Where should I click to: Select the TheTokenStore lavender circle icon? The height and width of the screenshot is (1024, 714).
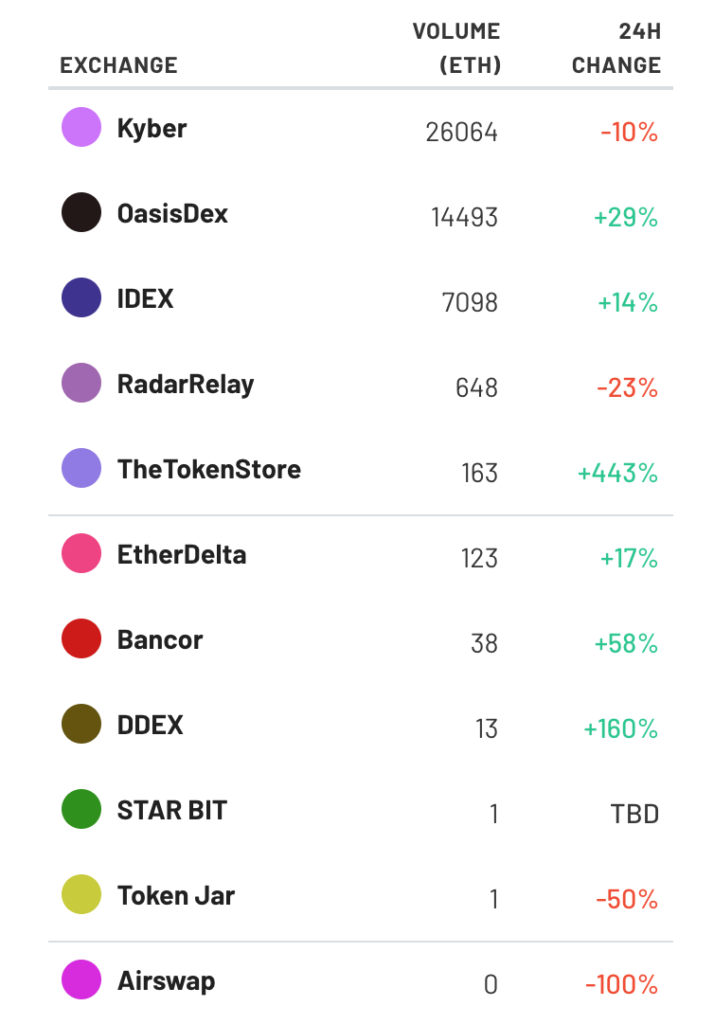point(82,468)
